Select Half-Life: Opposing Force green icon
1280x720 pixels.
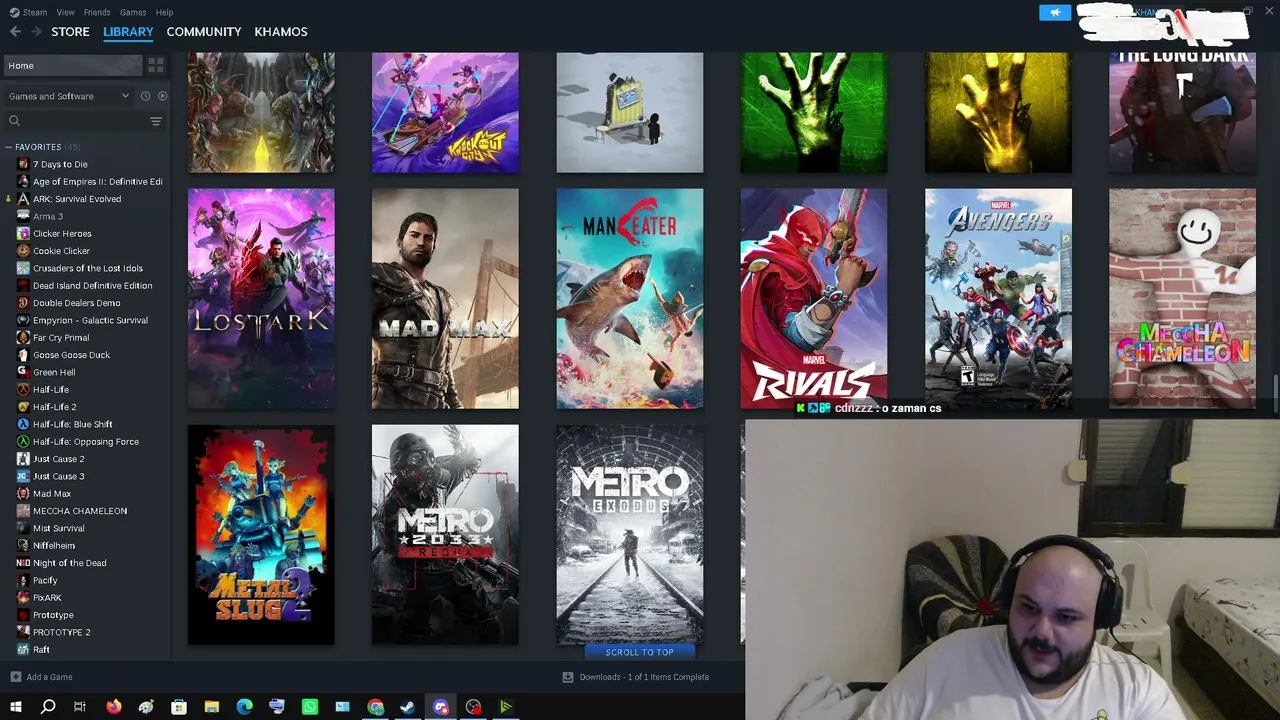point(23,442)
